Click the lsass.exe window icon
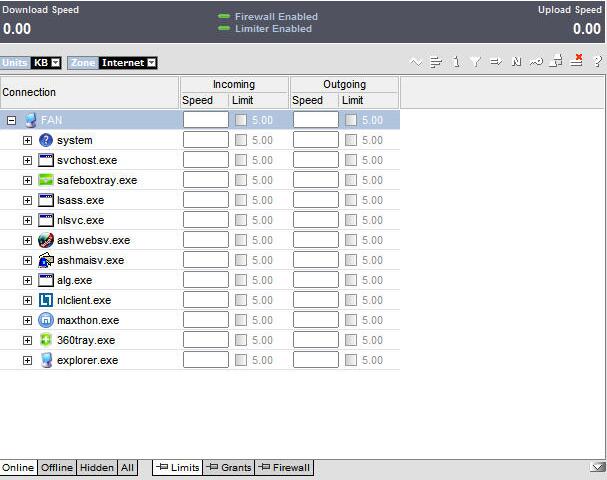The image size is (607, 480). [x=46, y=200]
